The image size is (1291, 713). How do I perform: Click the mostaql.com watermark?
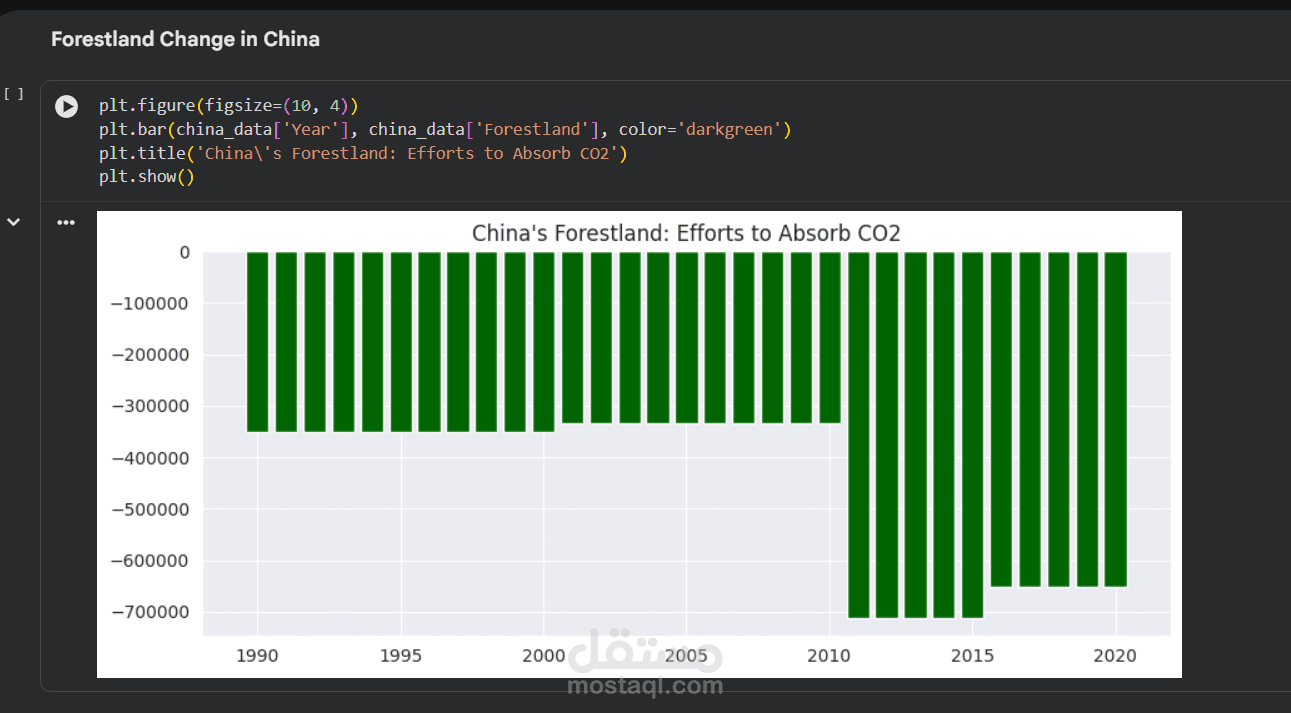[645, 685]
